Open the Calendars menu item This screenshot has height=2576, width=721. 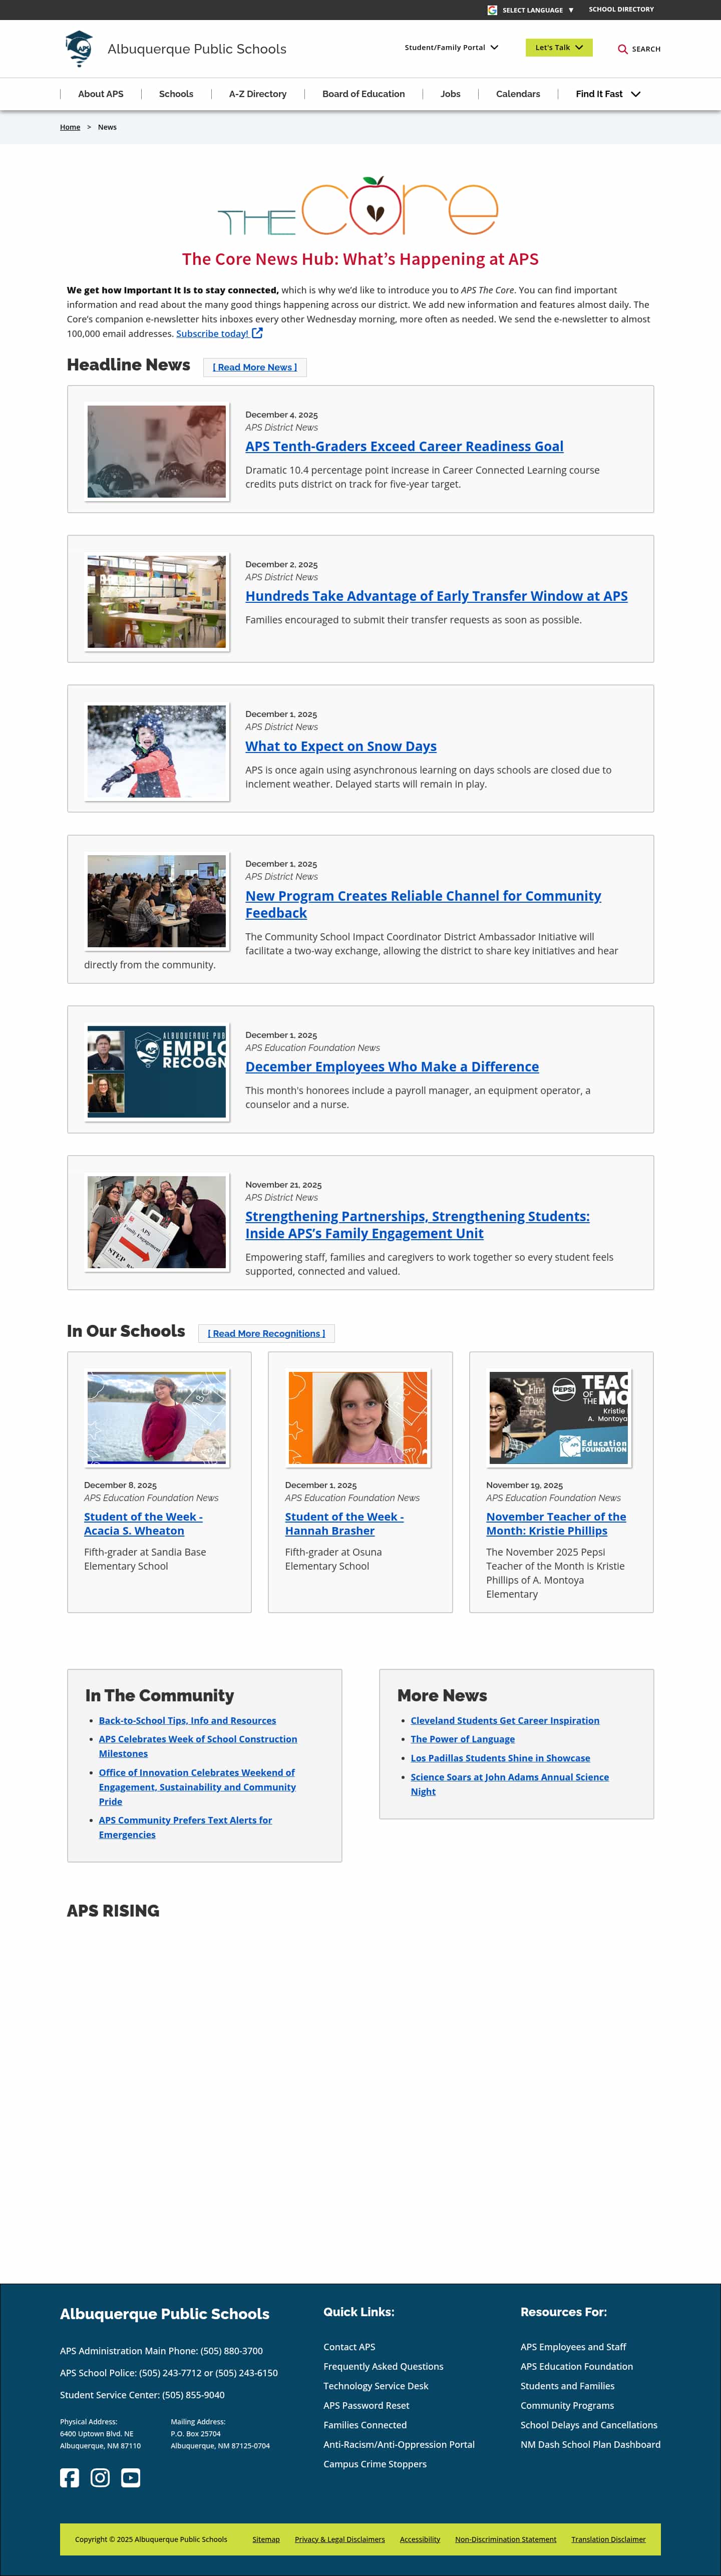[518, 94]
